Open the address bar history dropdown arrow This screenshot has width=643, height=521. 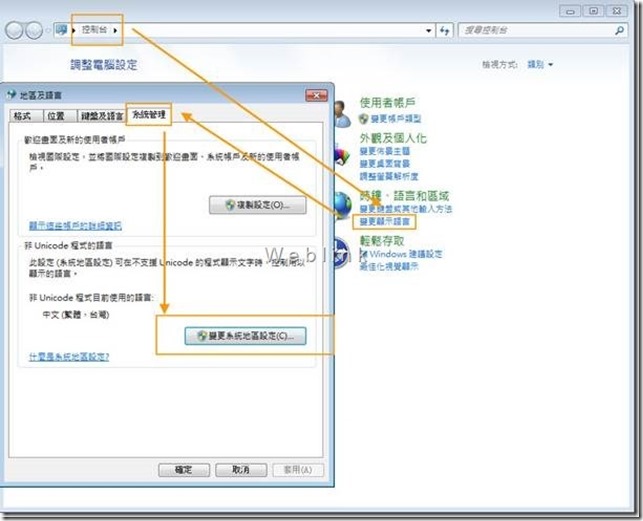point(429,30)
